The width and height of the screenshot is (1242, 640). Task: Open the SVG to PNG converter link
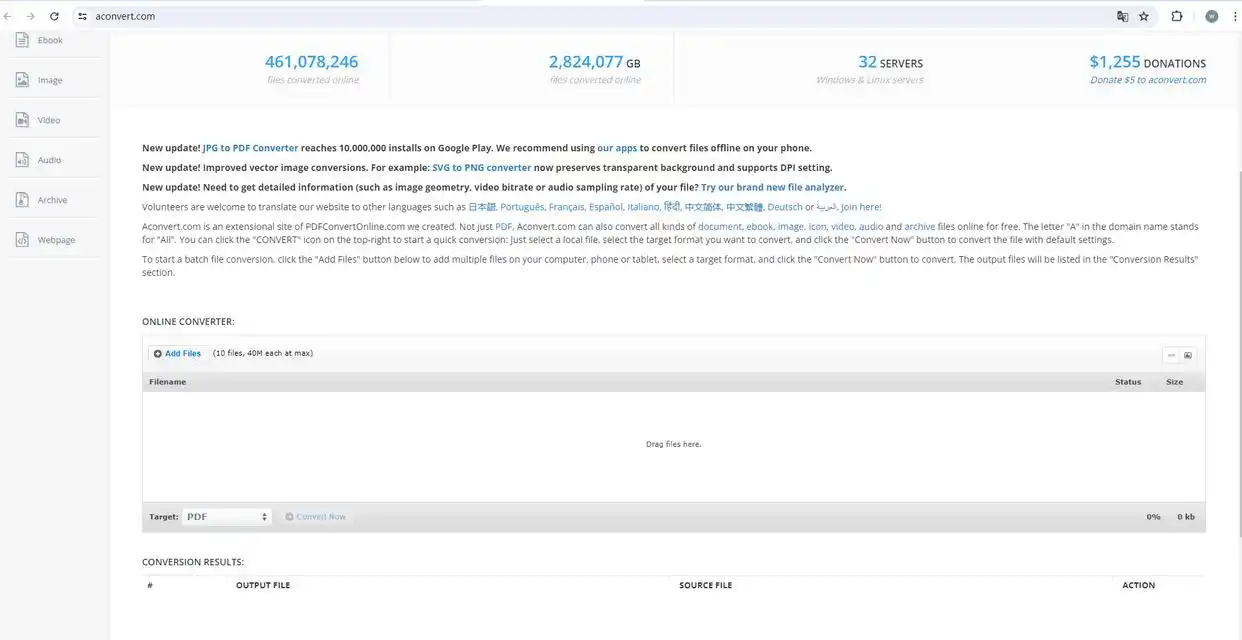click(x=481, y=168)
